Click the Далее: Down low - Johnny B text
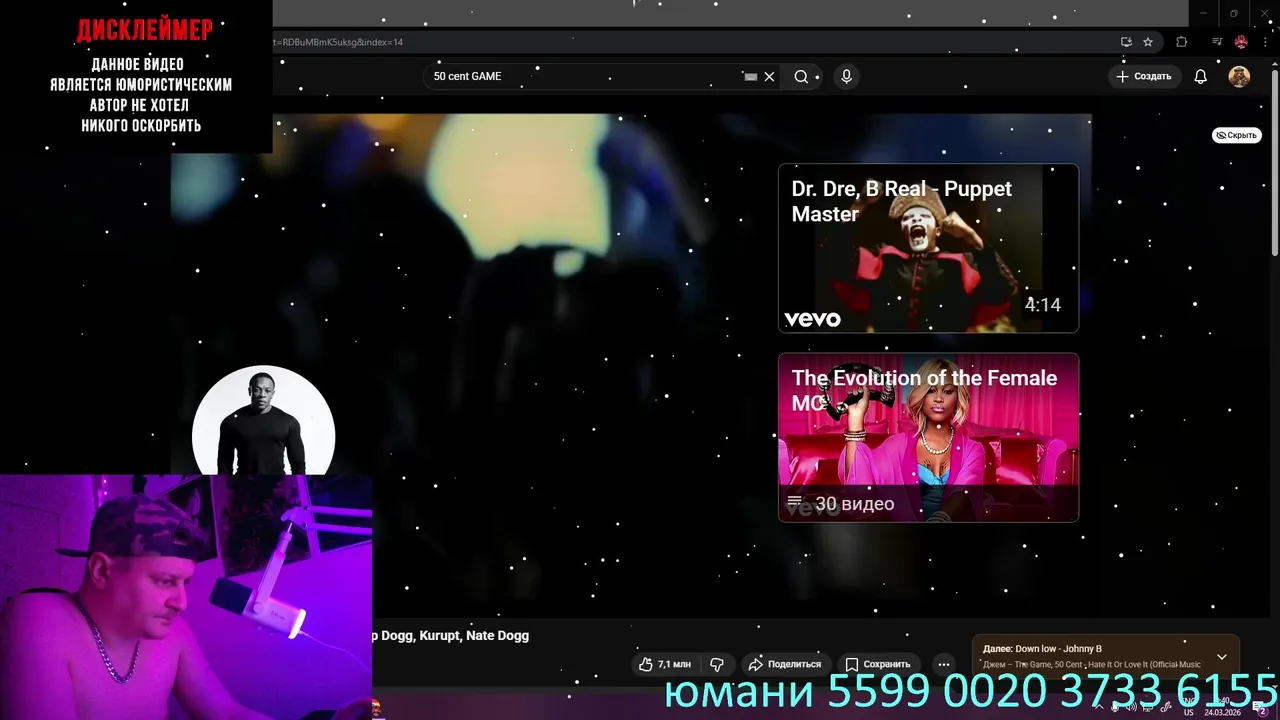This screenshot has height=720, width=1280. pos(1042,649)
